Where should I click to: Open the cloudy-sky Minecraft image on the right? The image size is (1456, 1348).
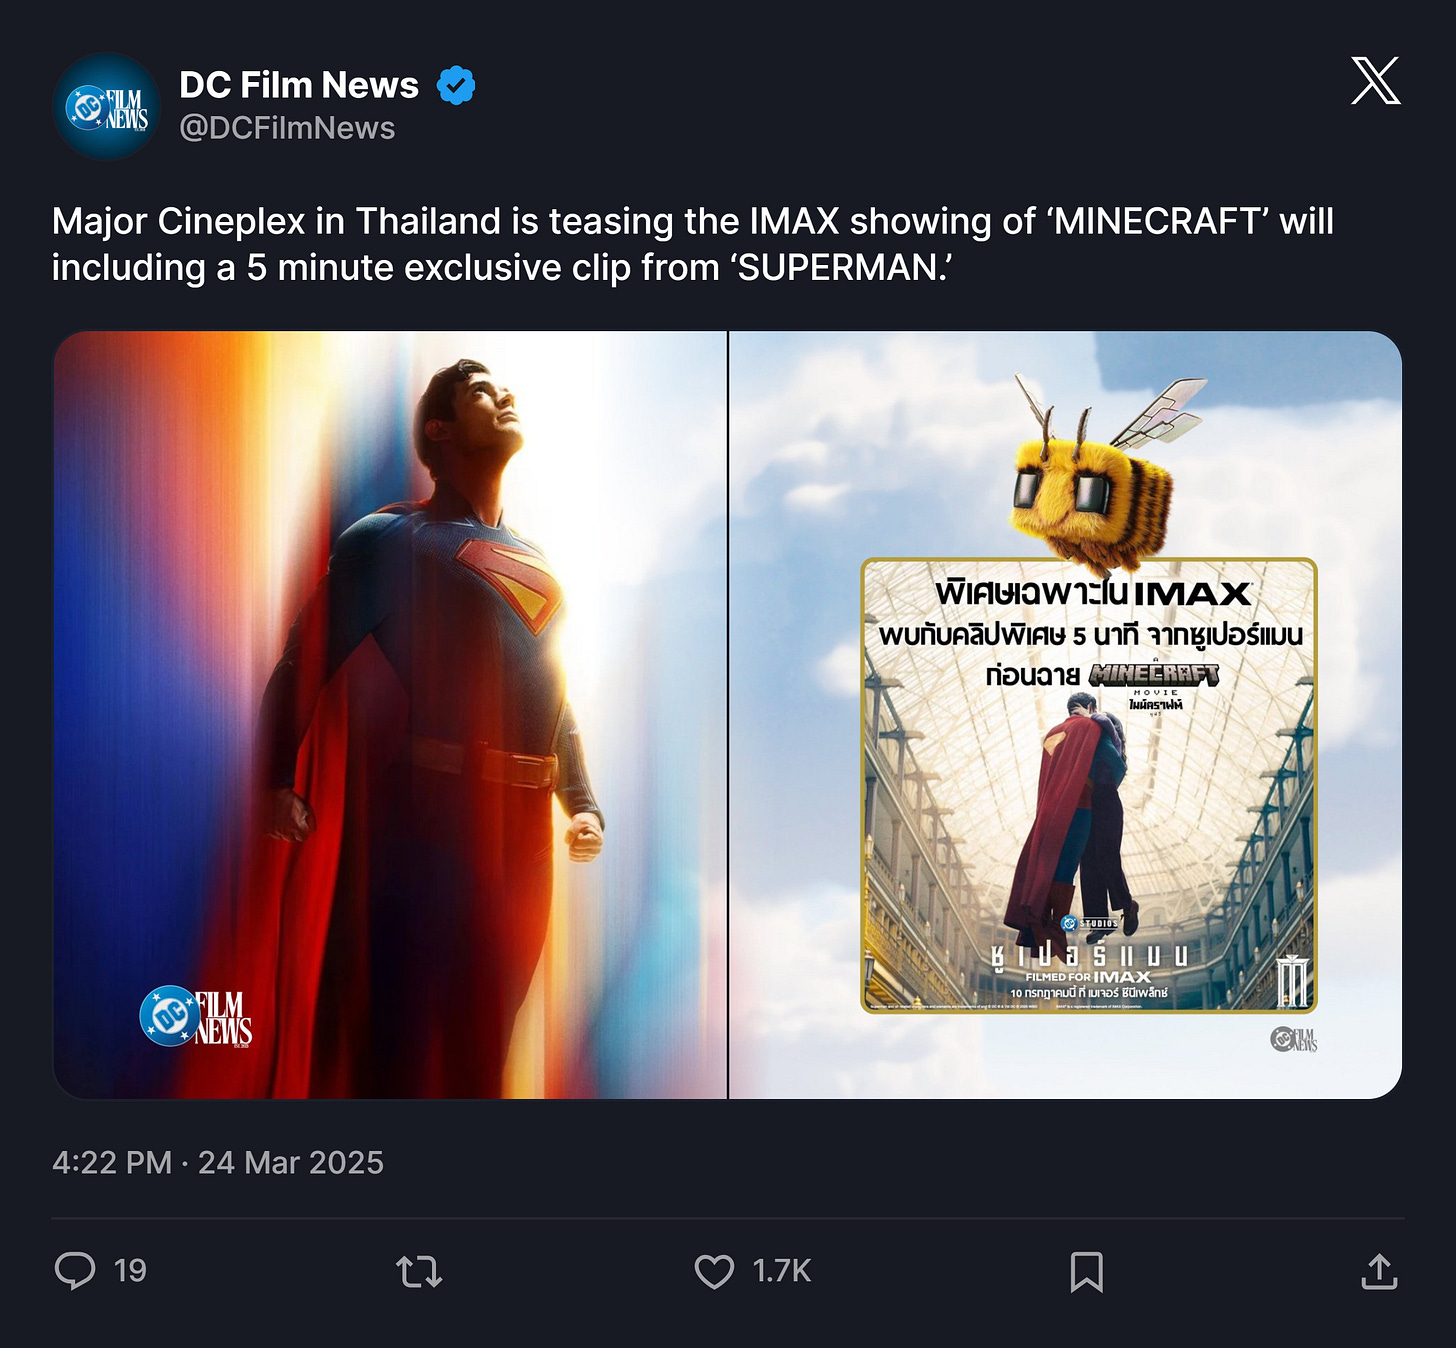point(1066,715)
